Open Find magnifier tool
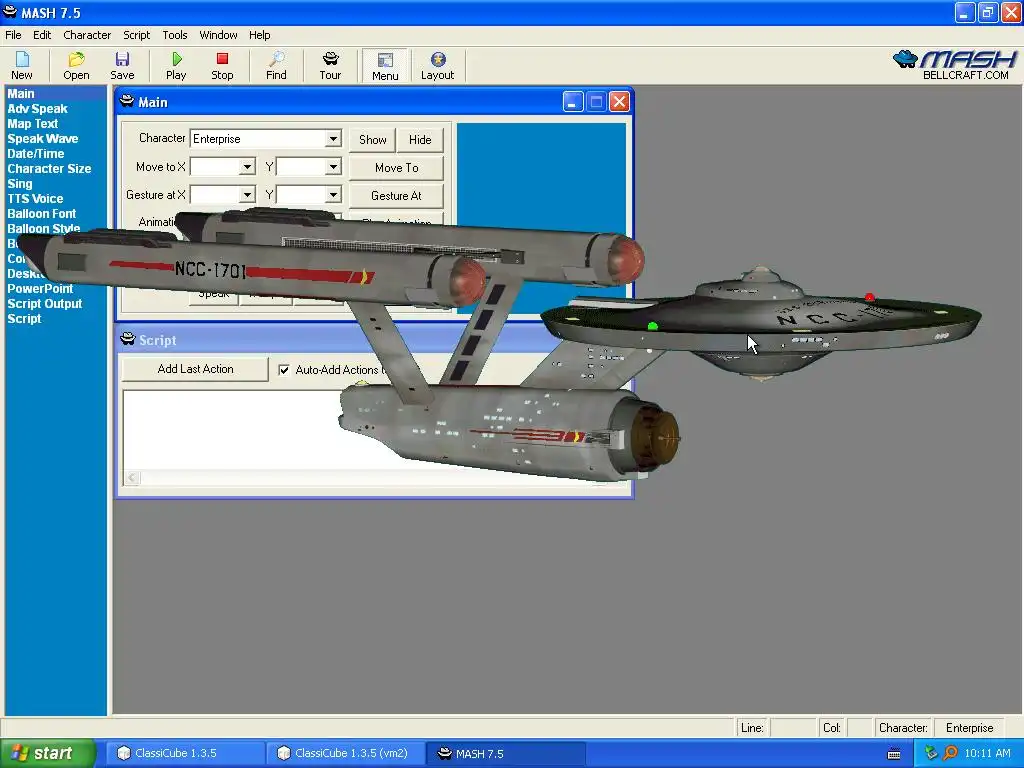Screen dimensions: 1024x768 point(276,66)
